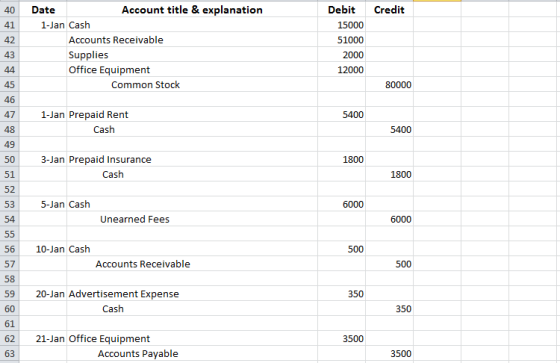Select the 80000 credit value
This screenshot has height=363, width=560.
(x=389, y=85)
